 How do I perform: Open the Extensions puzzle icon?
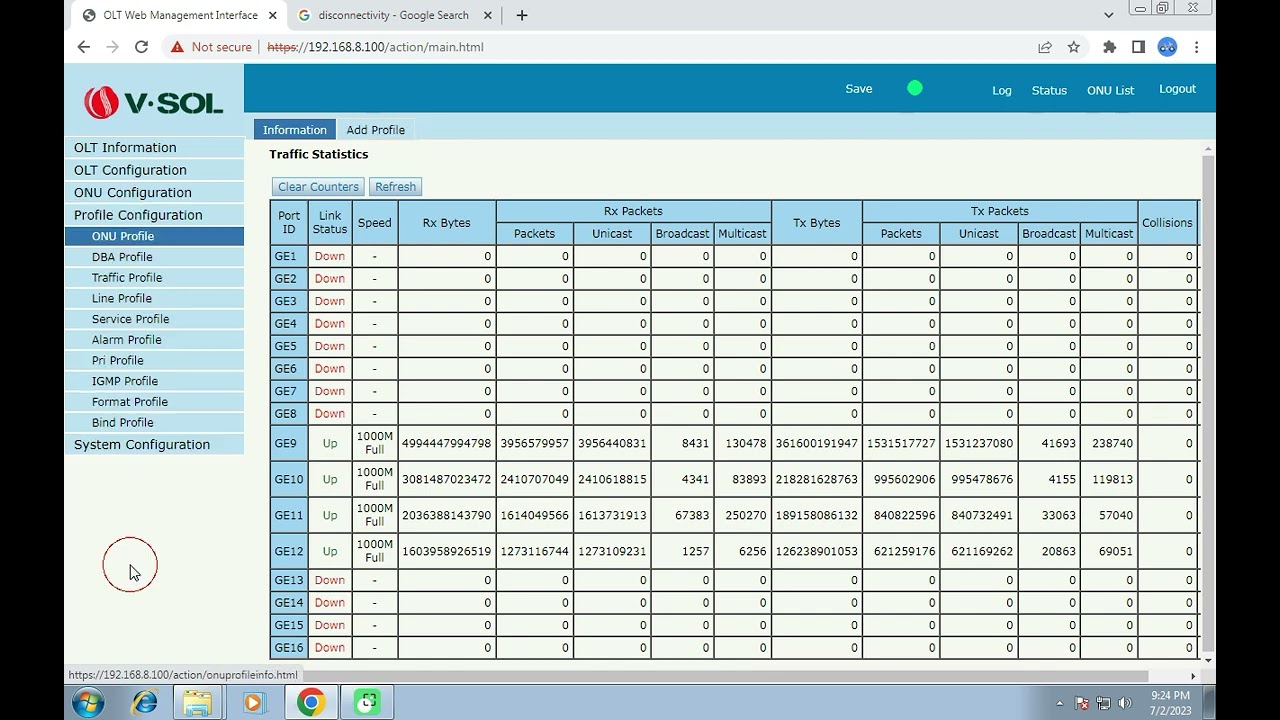1109,47
